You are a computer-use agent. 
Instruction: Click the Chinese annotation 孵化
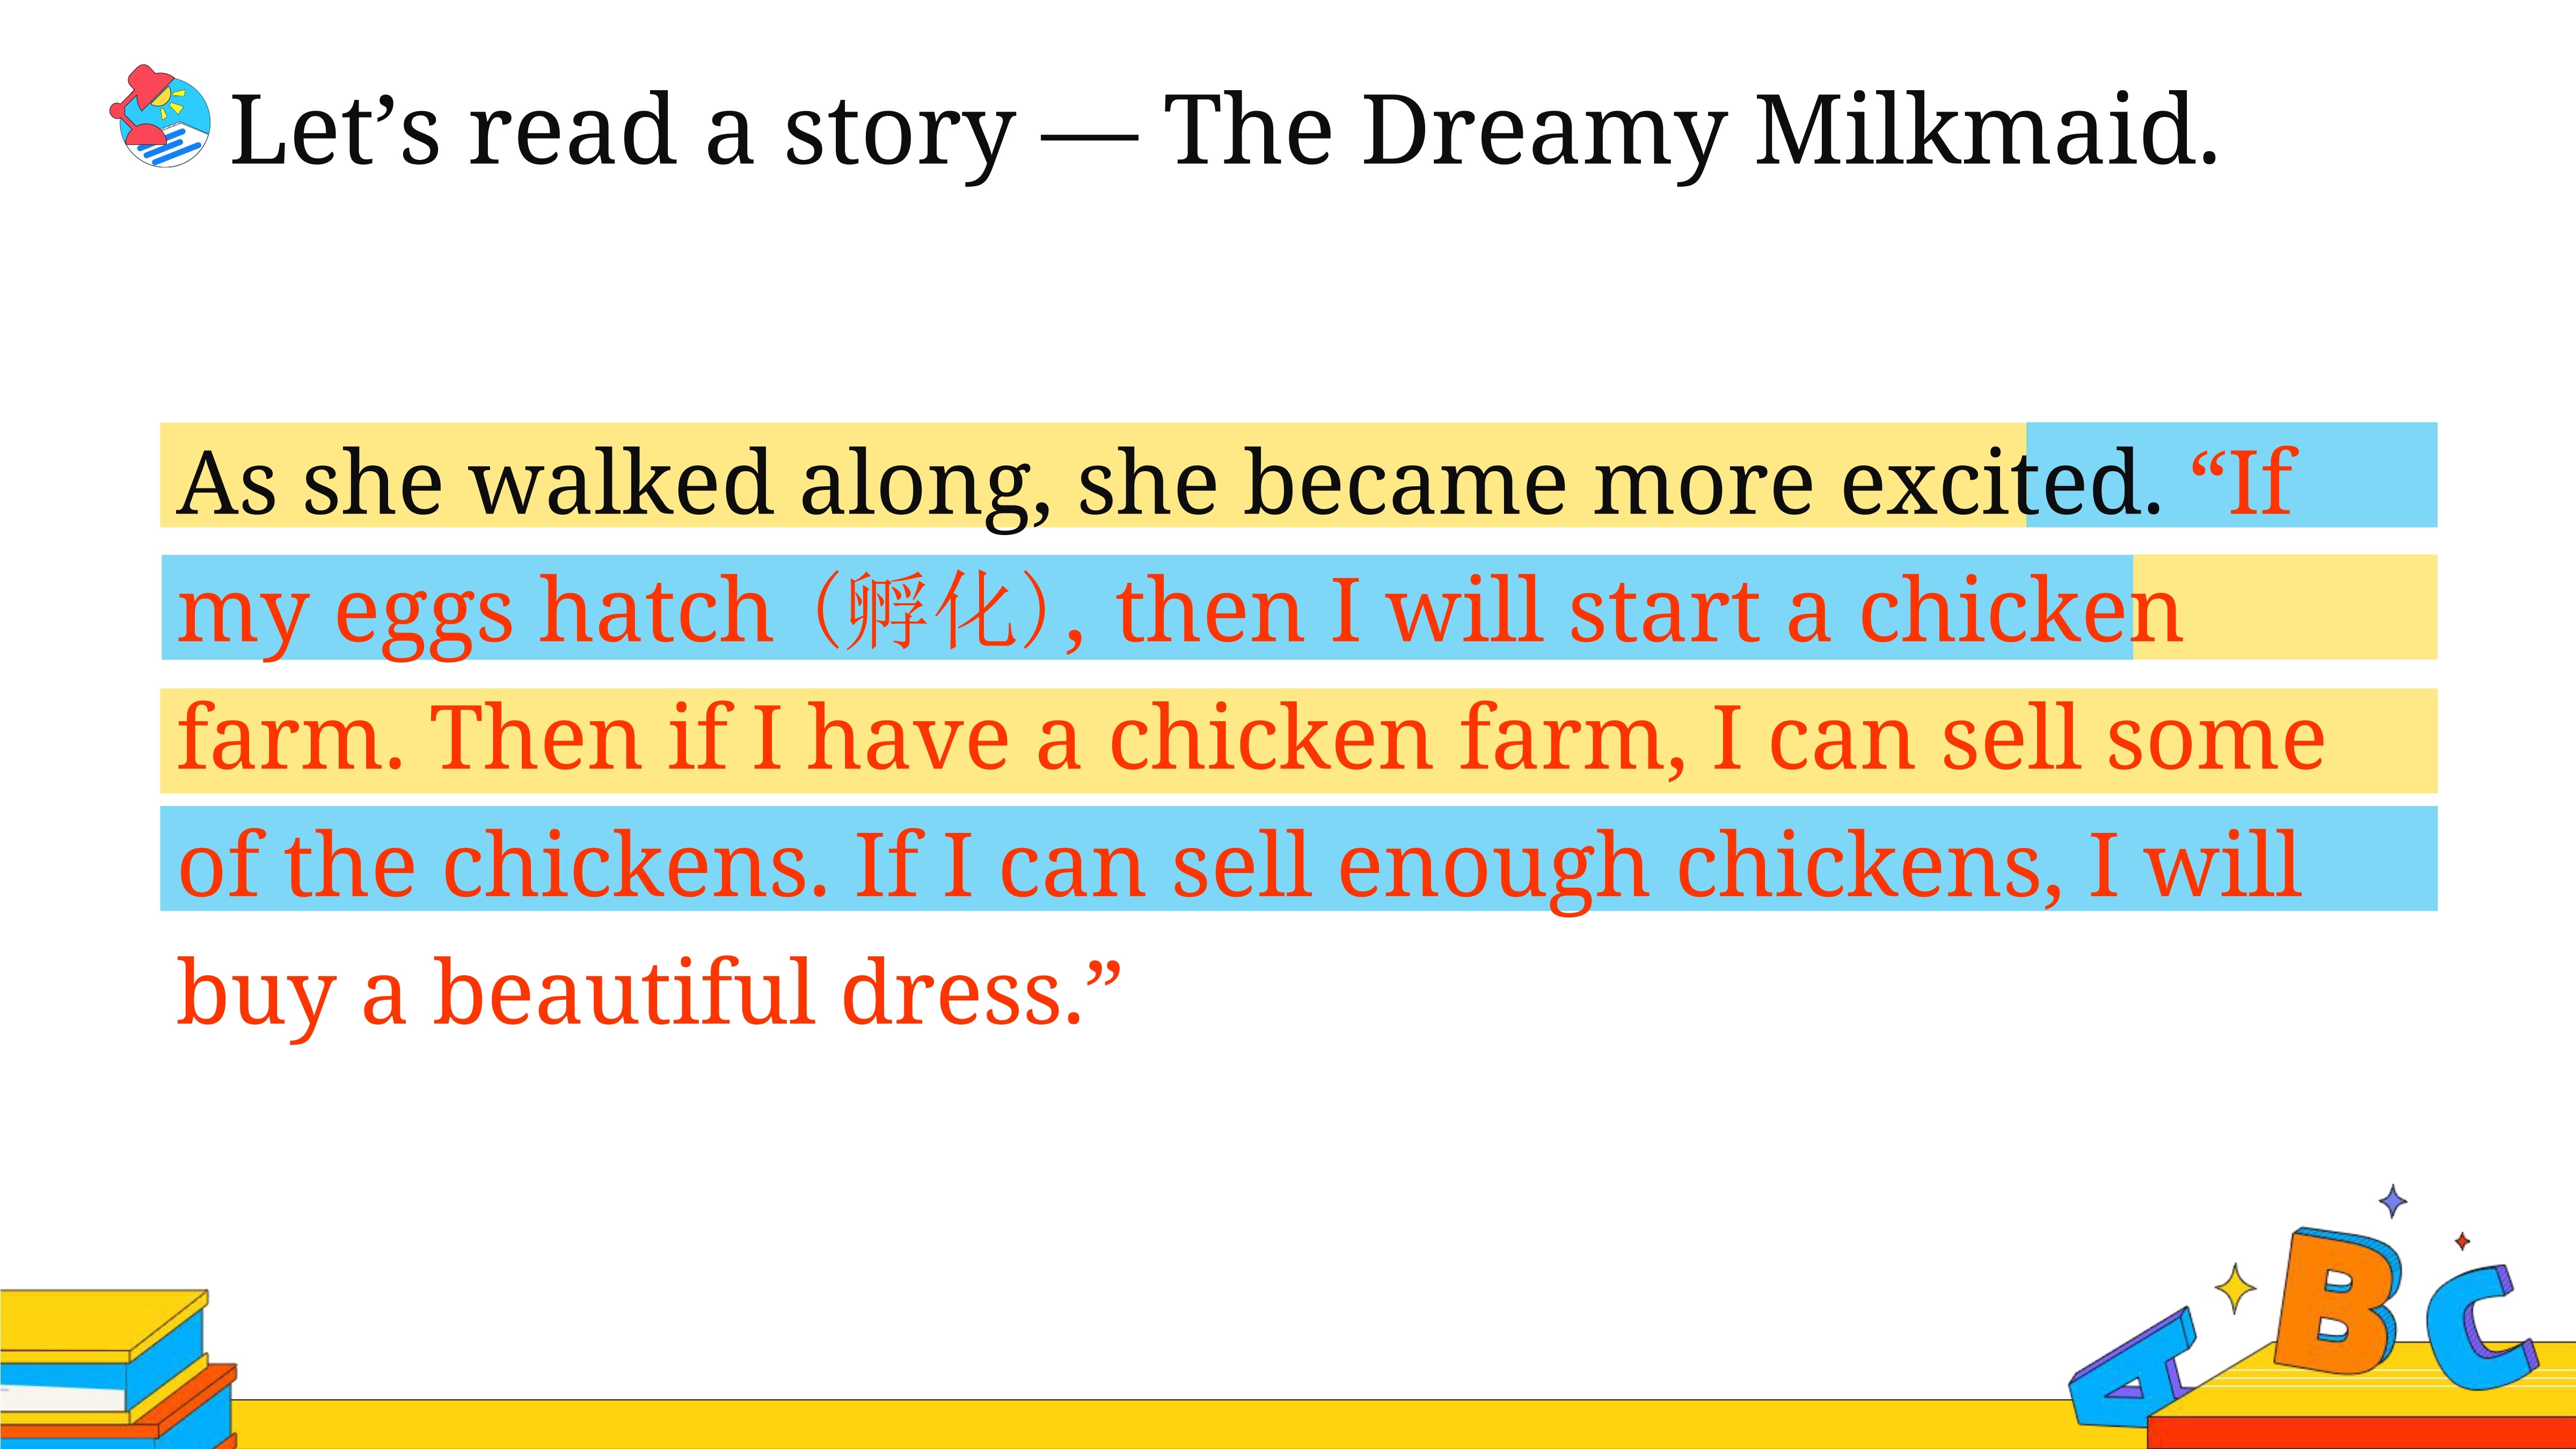pyautogui.click(x=931, y=609)
